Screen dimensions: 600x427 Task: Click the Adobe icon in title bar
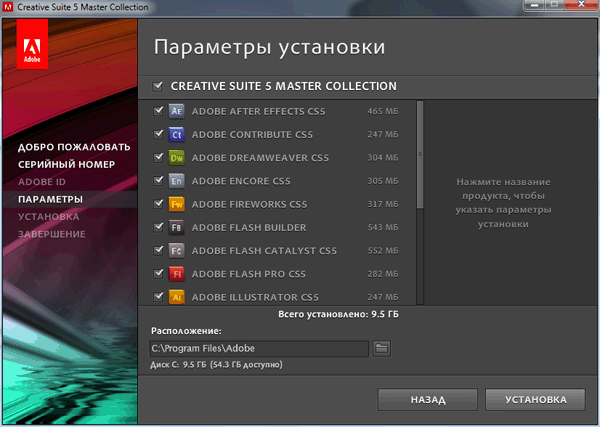pos(8,7)
